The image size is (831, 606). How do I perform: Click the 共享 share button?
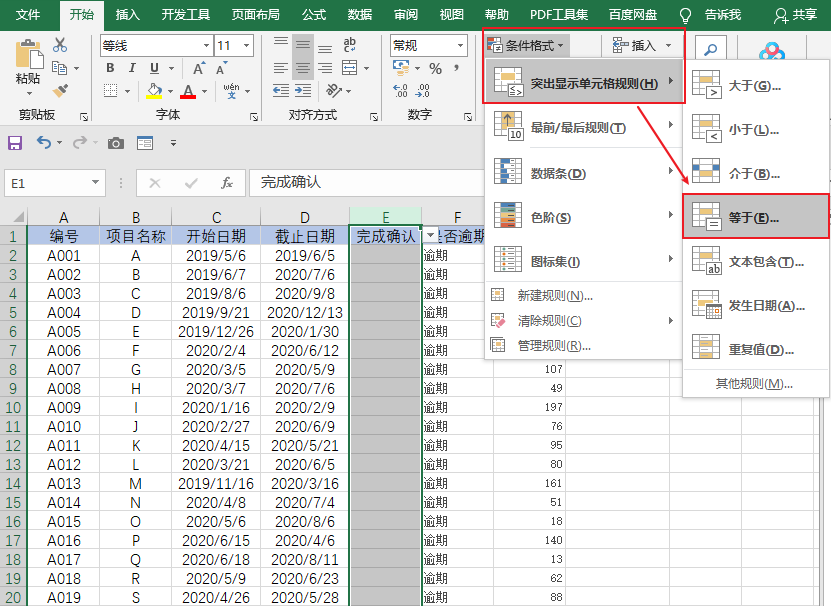click(x=795, y=15)
